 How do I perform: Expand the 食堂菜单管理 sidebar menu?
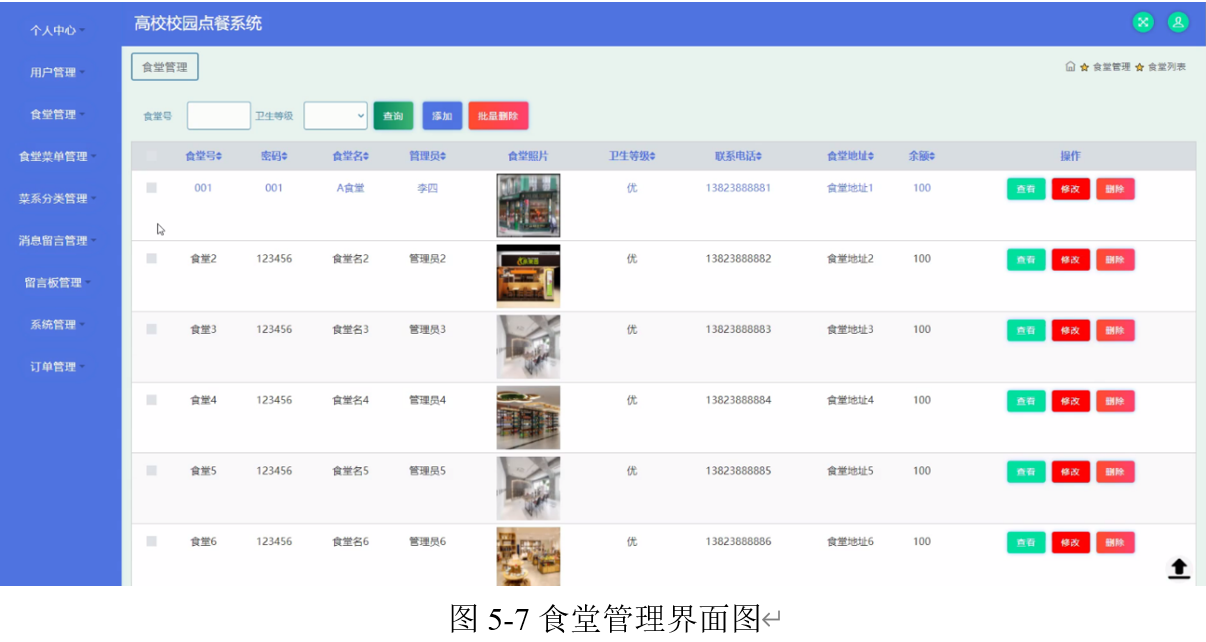pos(55,156)
